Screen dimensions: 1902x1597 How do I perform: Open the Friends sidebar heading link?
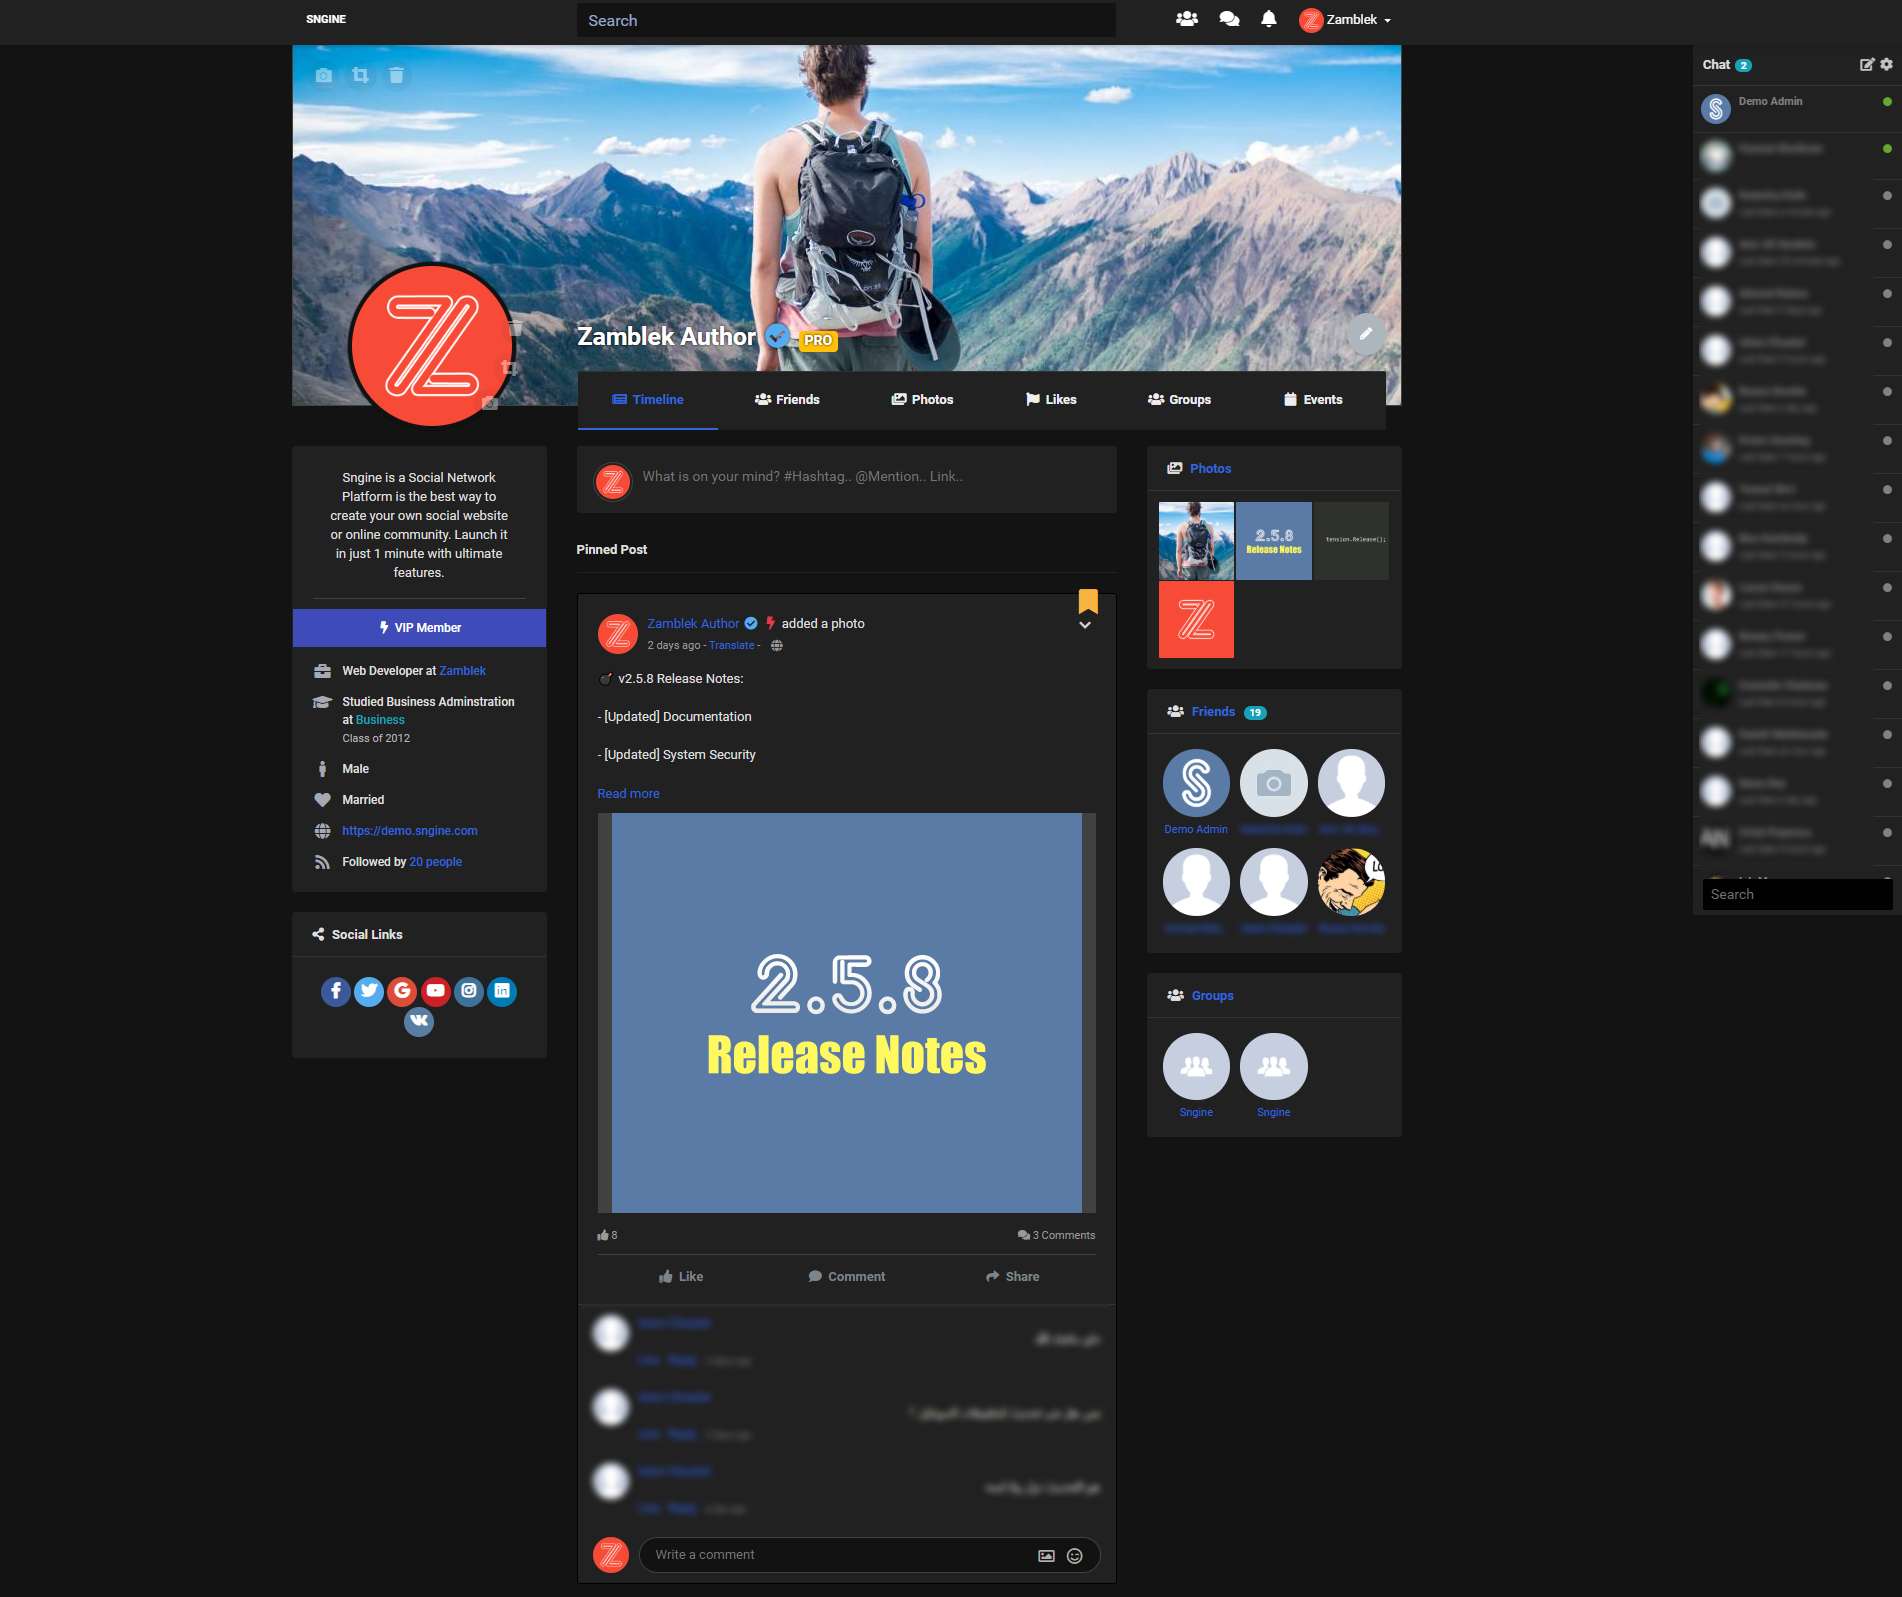[x=1213, y=712]
